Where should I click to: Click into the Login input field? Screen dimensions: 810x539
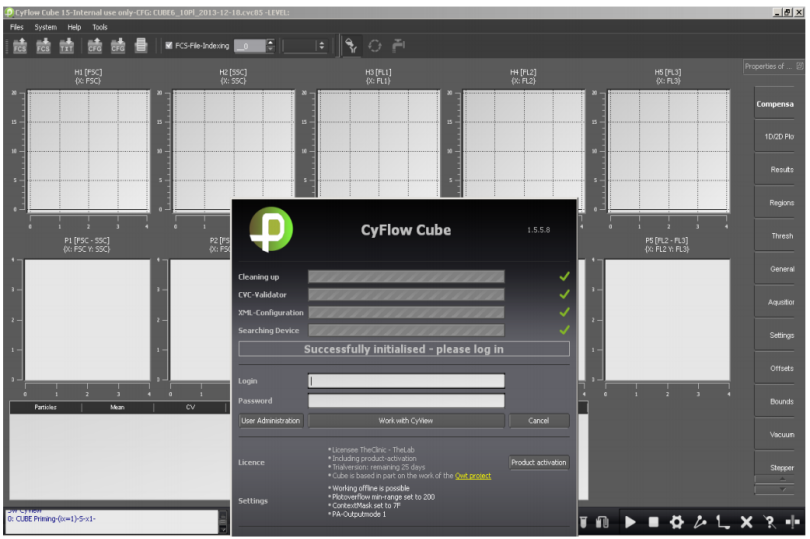click(406, 381)
